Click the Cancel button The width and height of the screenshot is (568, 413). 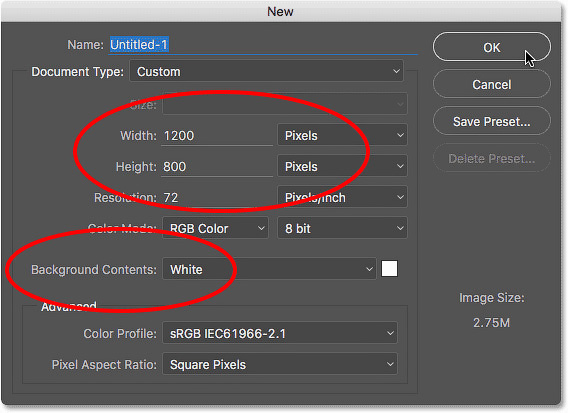coord(492,84)
